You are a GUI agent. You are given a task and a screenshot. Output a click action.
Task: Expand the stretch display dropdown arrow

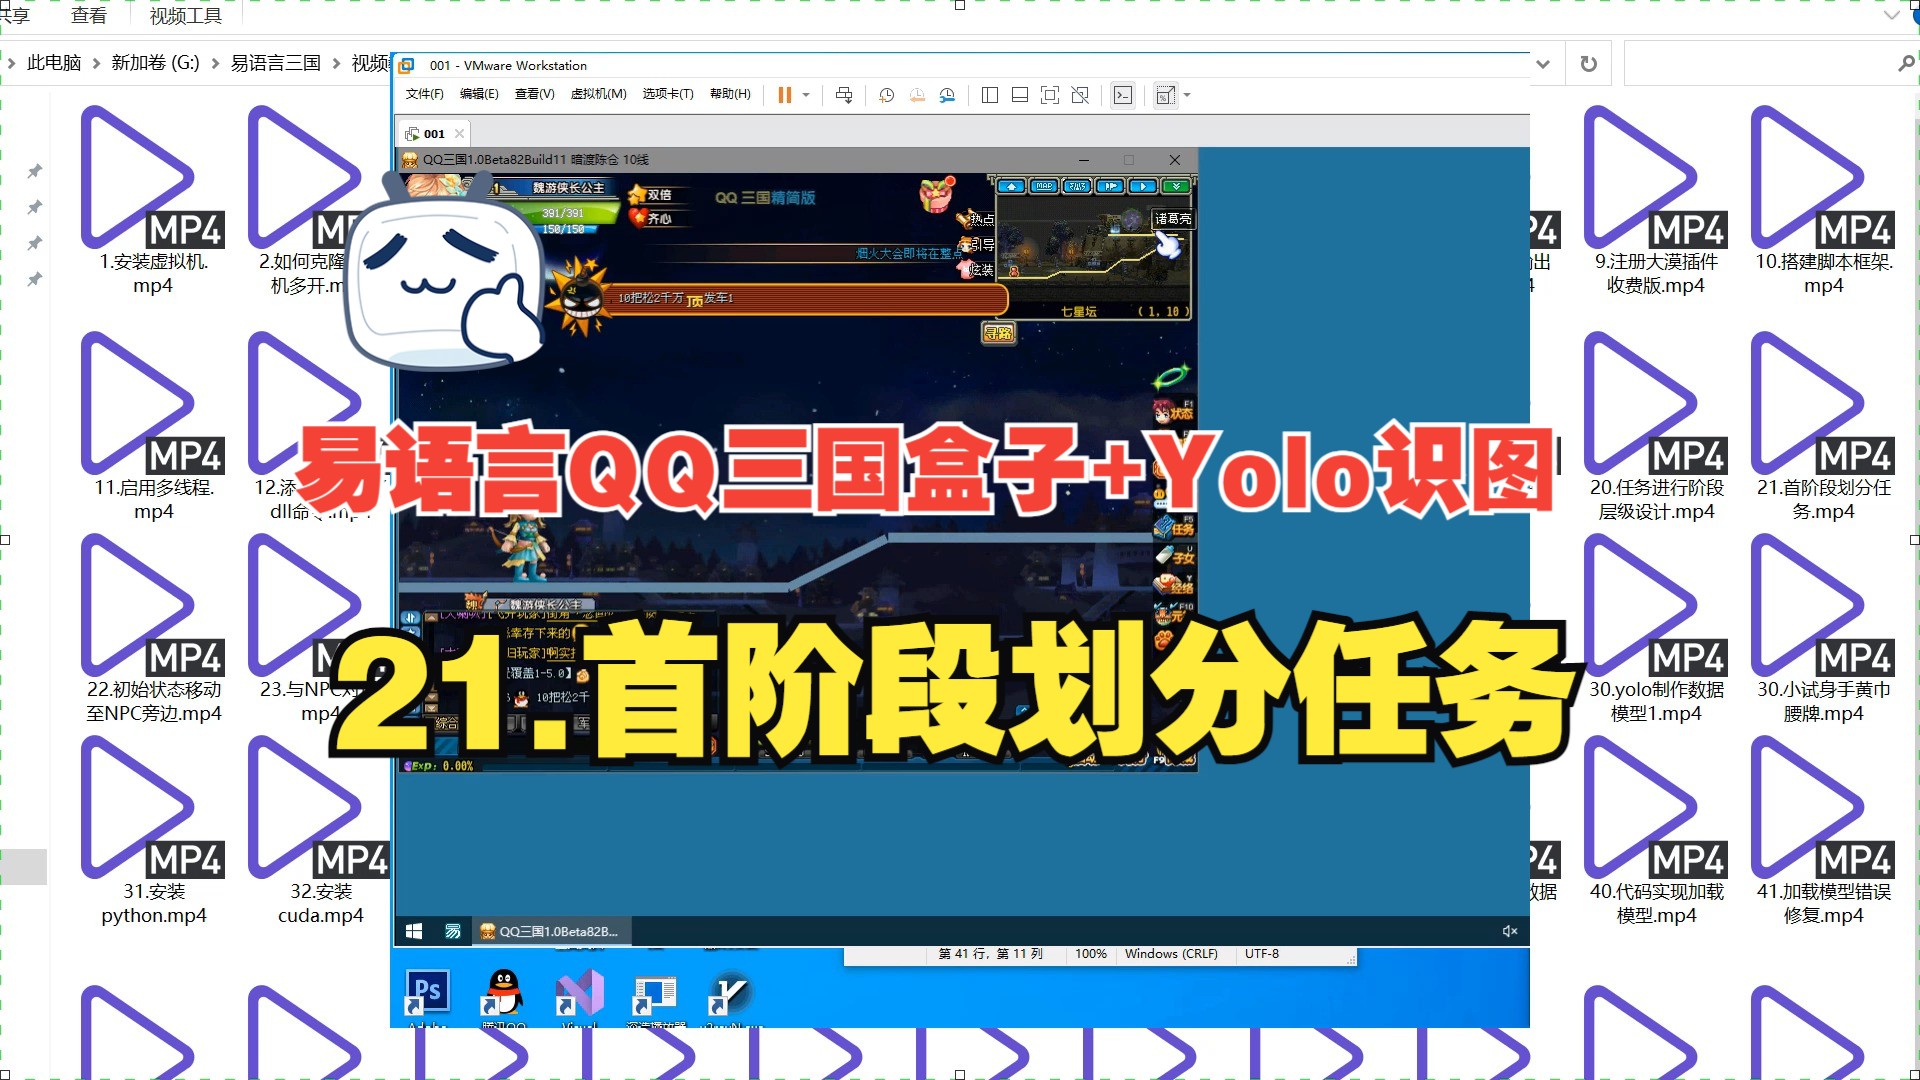[1187, 95]
